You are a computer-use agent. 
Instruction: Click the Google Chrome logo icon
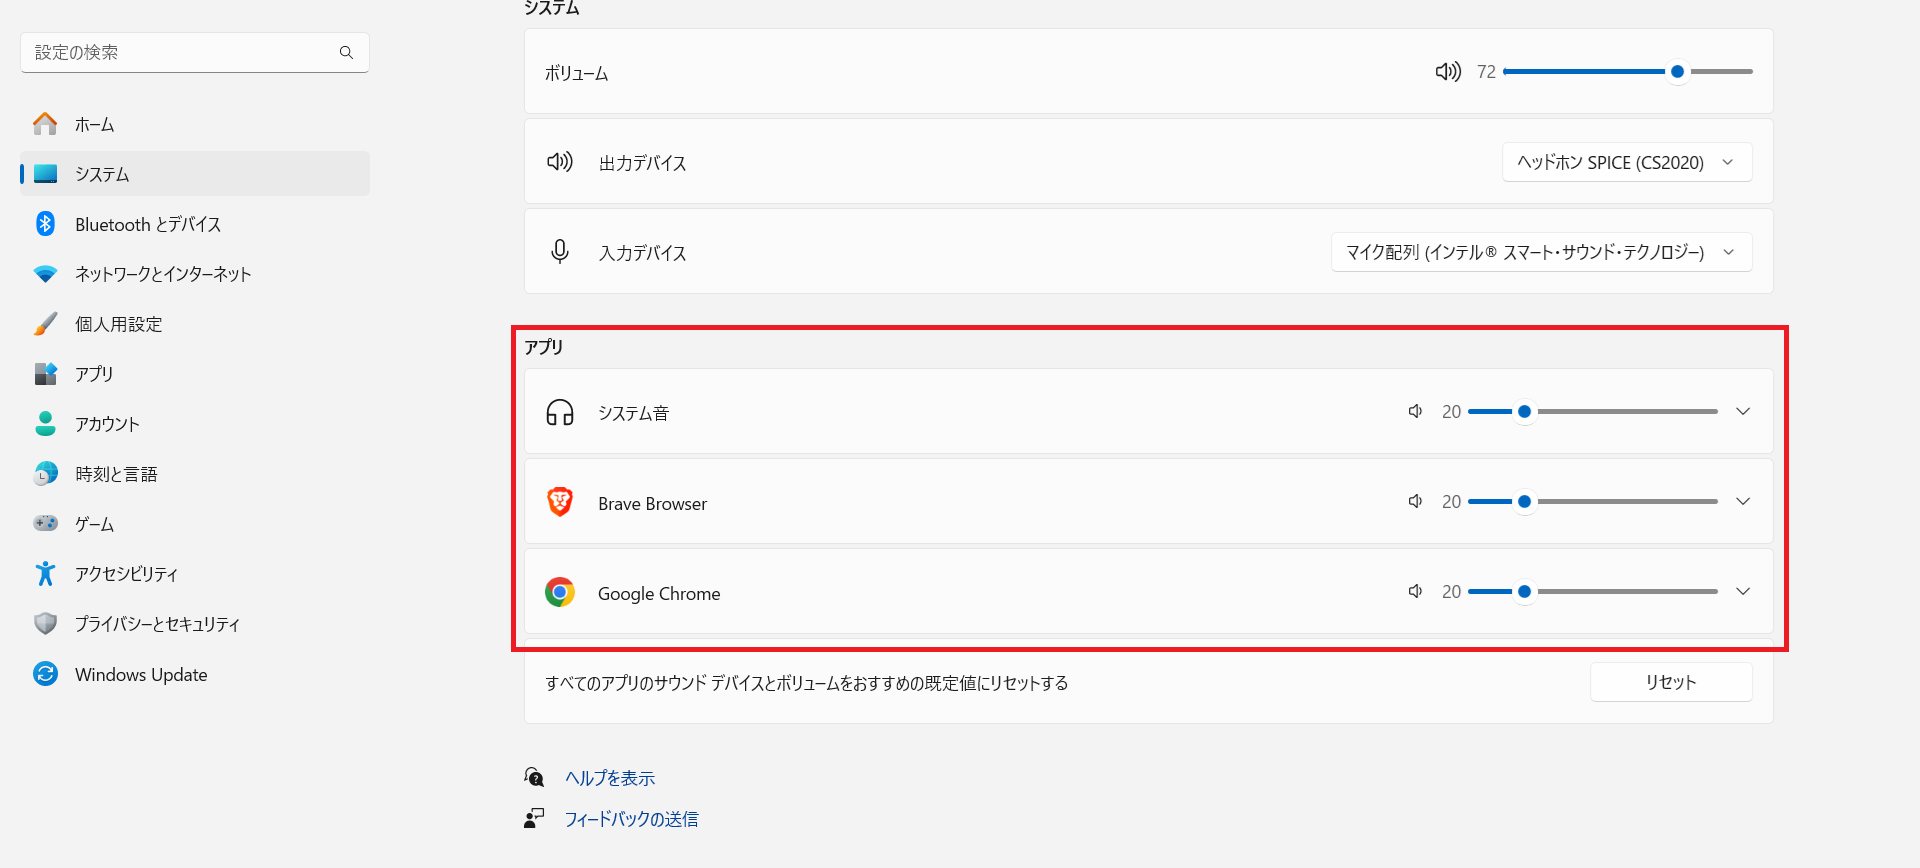coord(560,592)
